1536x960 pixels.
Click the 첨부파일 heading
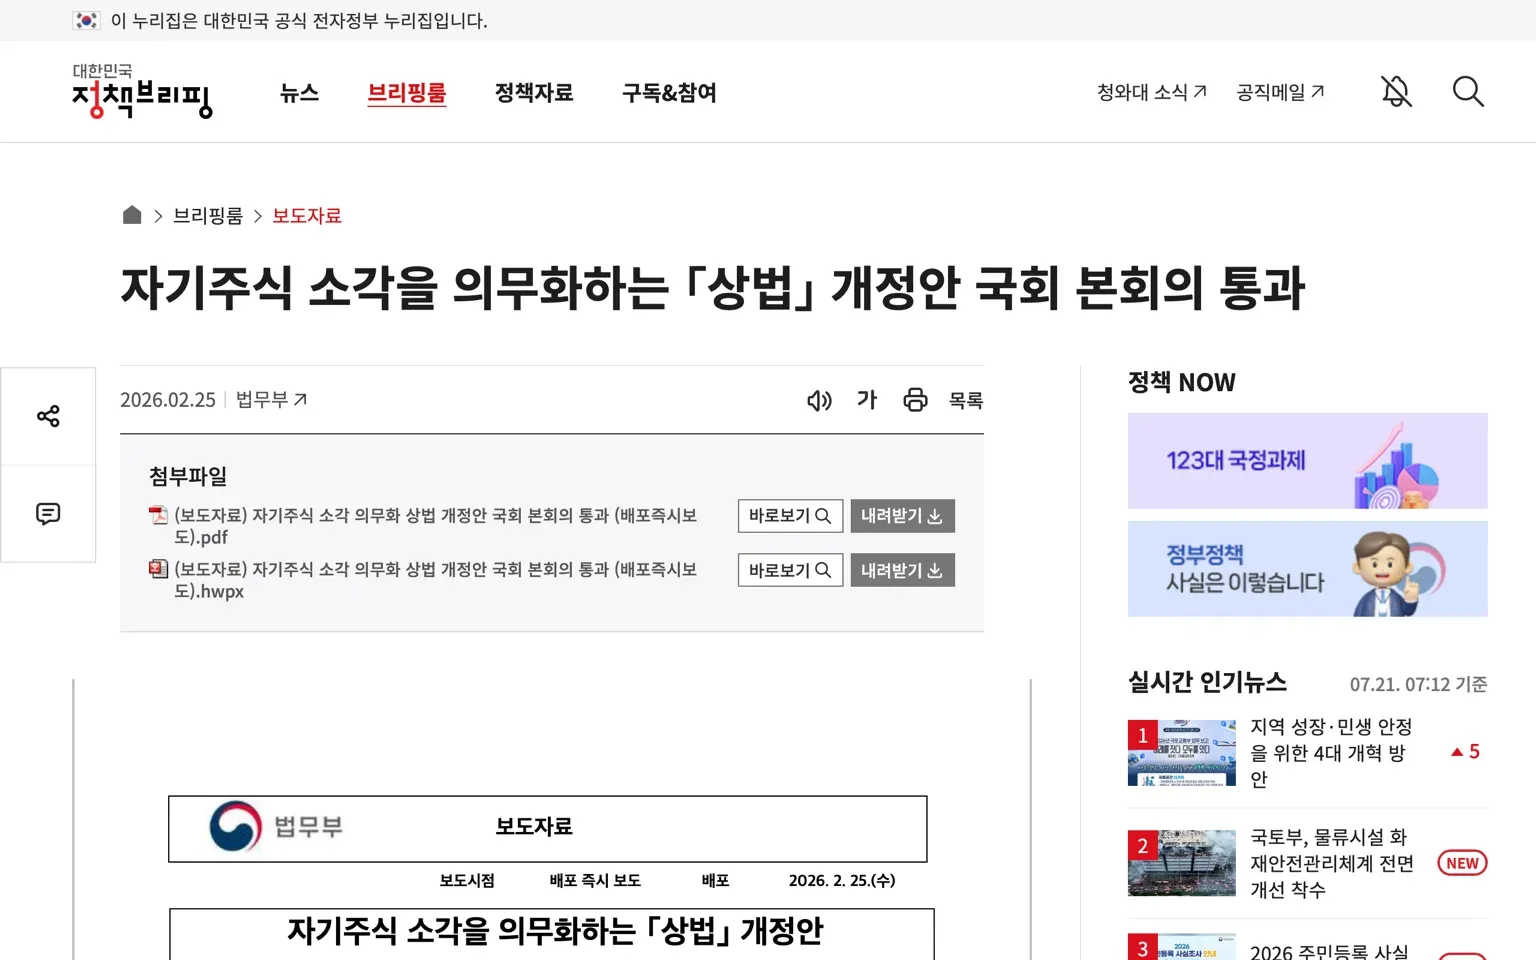click(188, 476)
